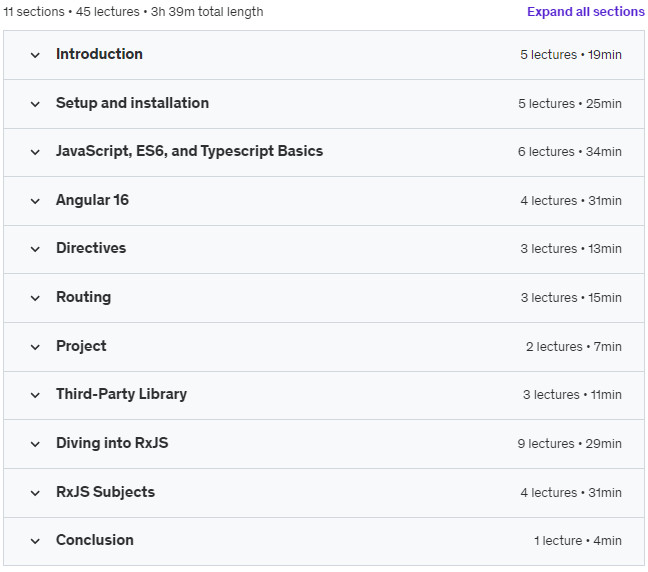Expand the Conclusion section chevron
This screenshot has width=648, height=572.
[x=35, y=541]
